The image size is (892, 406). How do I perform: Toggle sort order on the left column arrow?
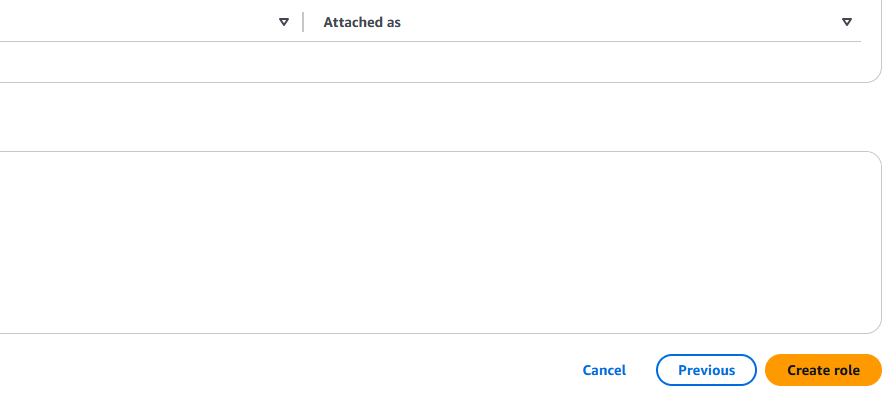tap(284, 22)
